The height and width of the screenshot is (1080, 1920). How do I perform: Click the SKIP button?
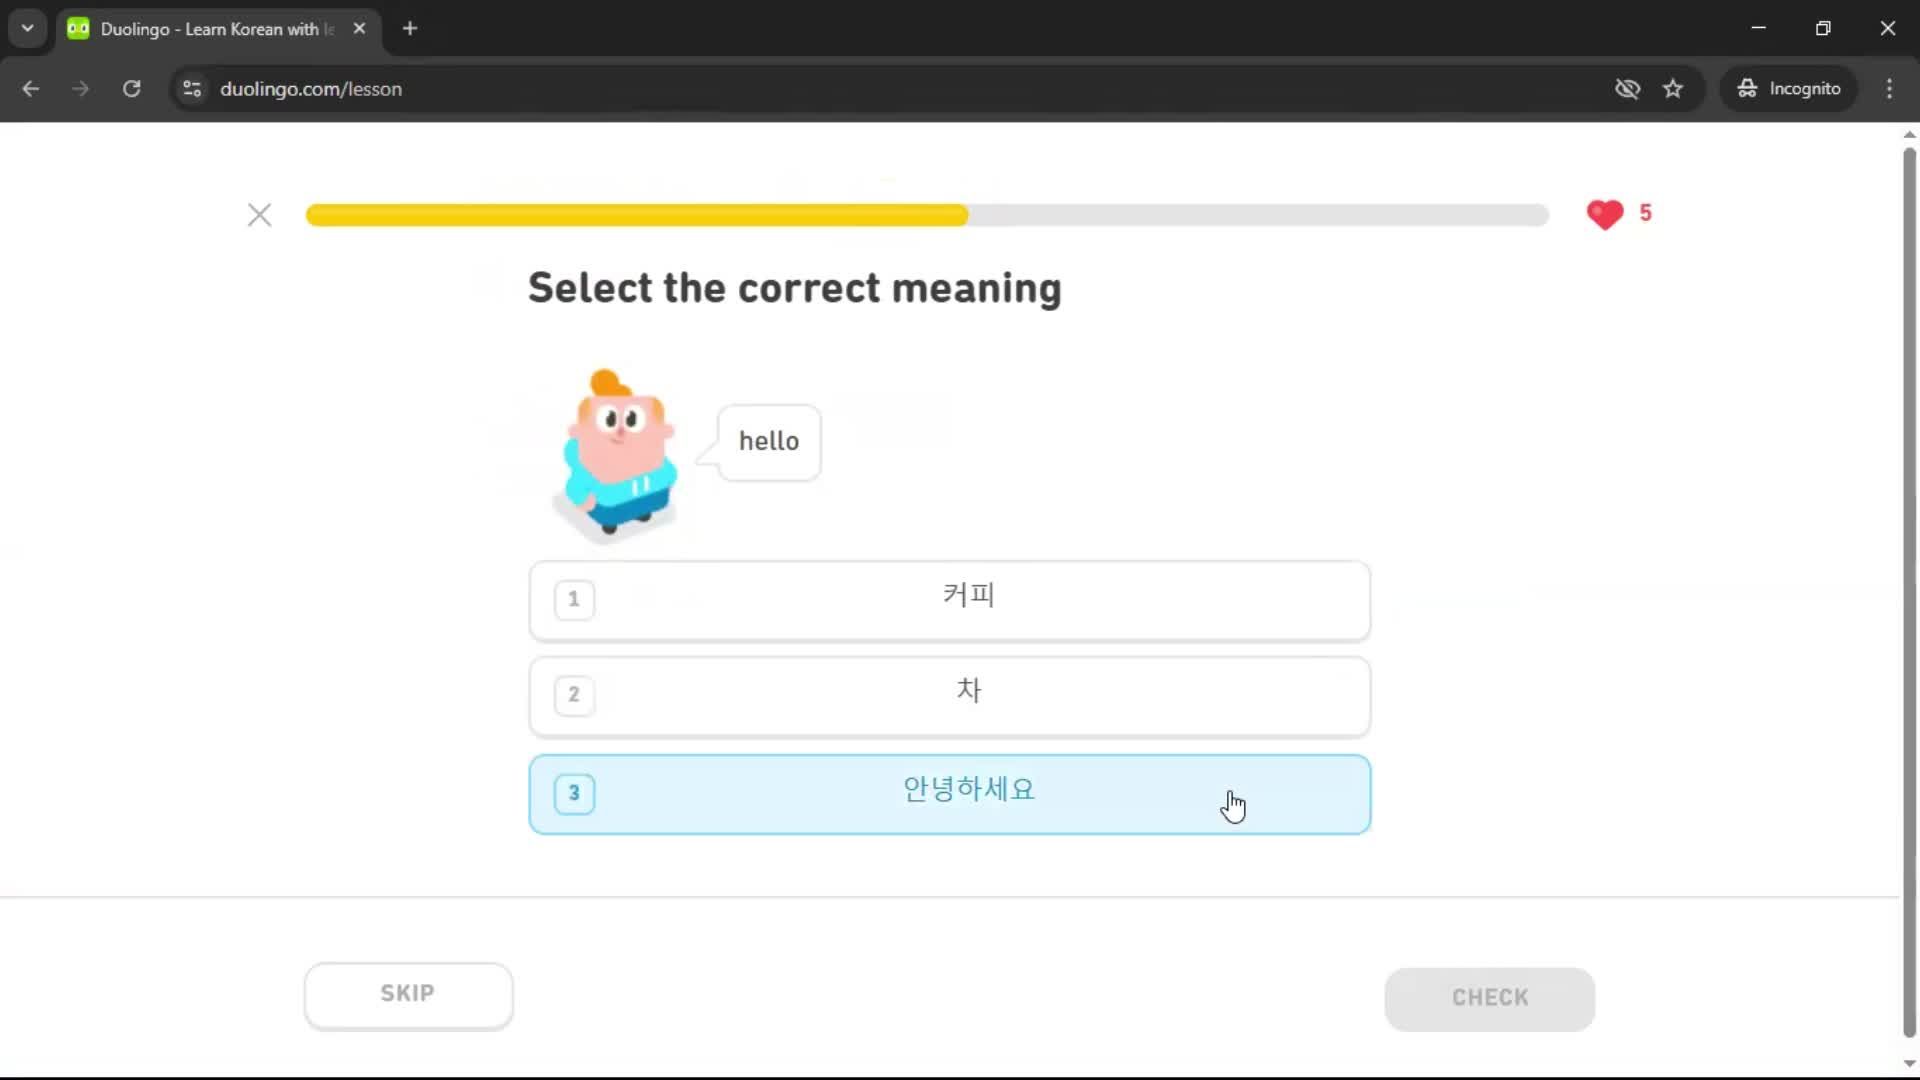[407, 993]
